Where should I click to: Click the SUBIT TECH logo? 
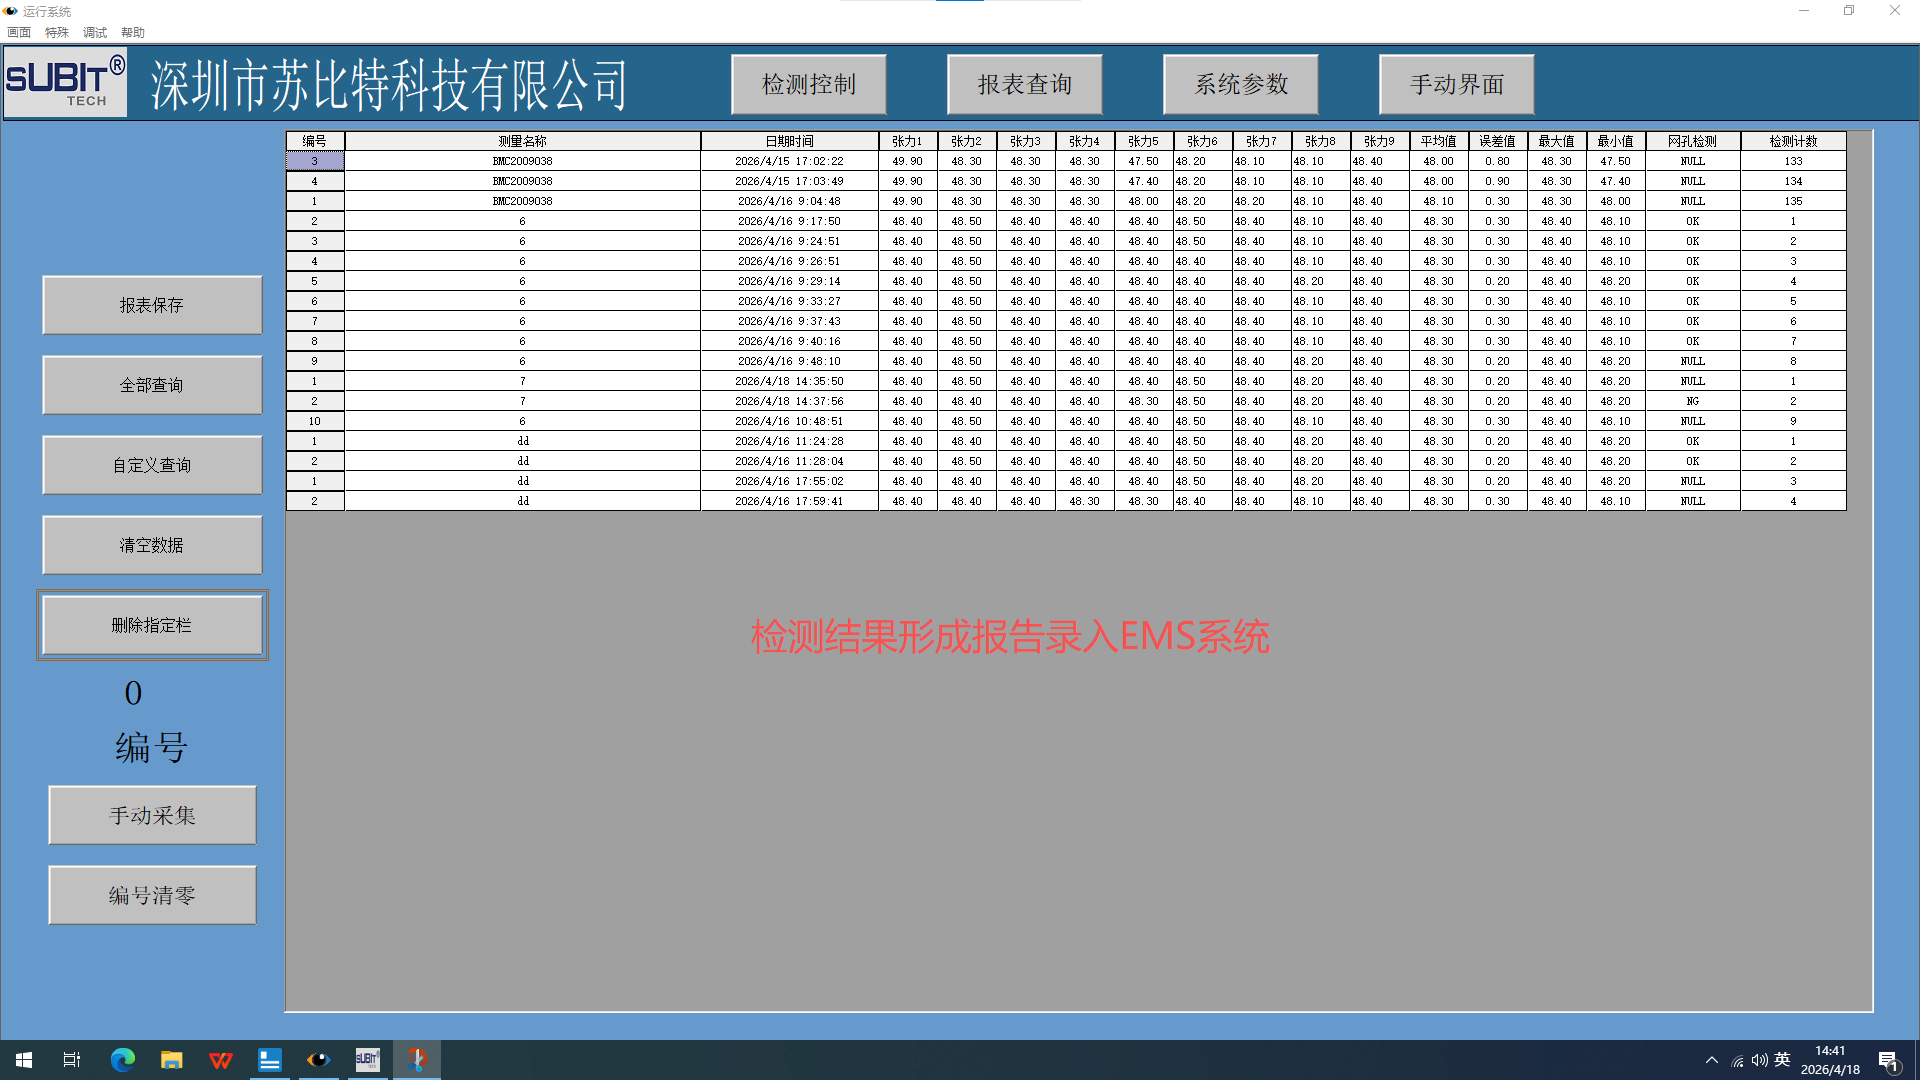click(66, 84)
